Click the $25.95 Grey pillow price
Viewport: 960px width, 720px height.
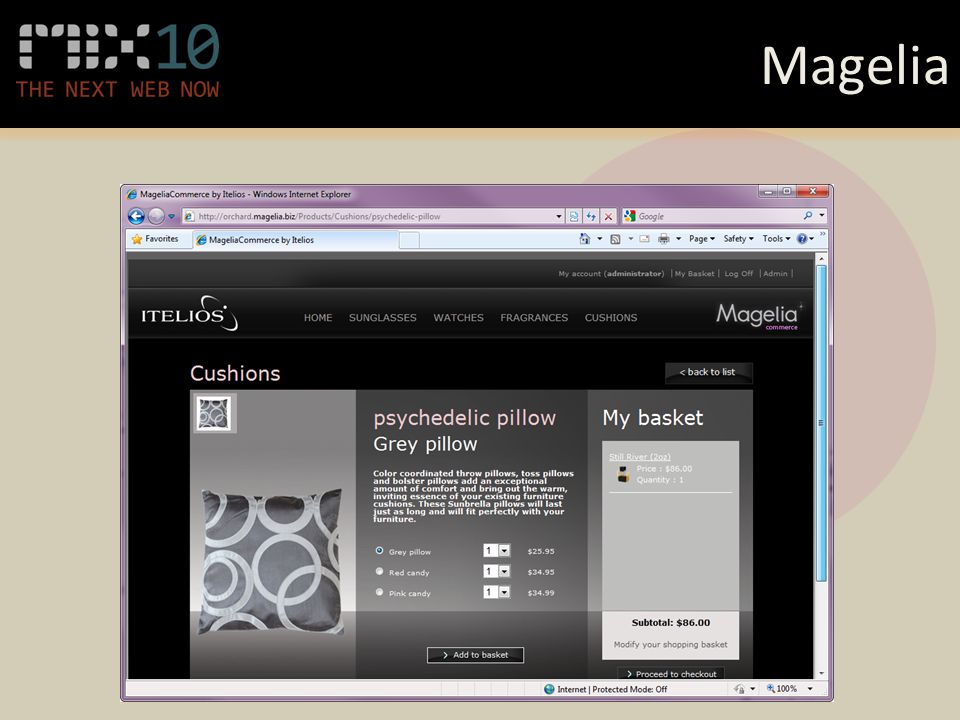(x=541, y=551)
